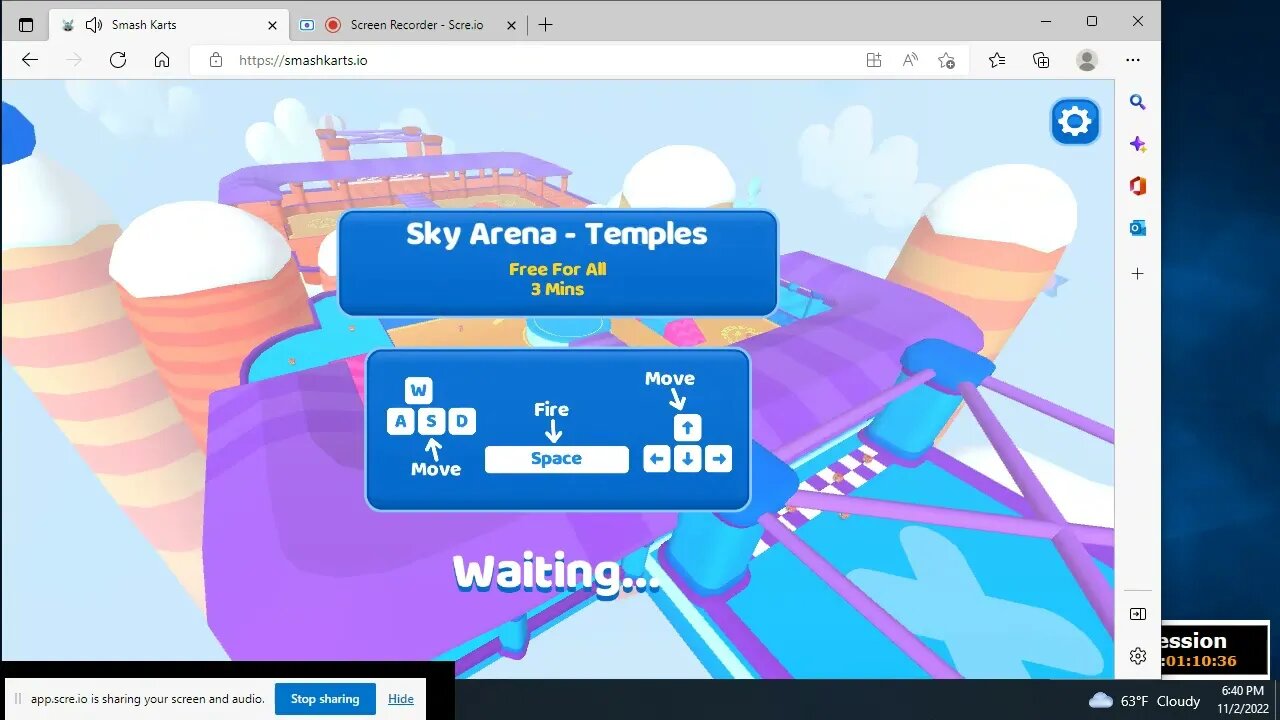This screenshot has height=720, width=1280.
Task: Open the taskbar weather widget showing 63°F Cloudy
Action: [x=1144, y=701]
